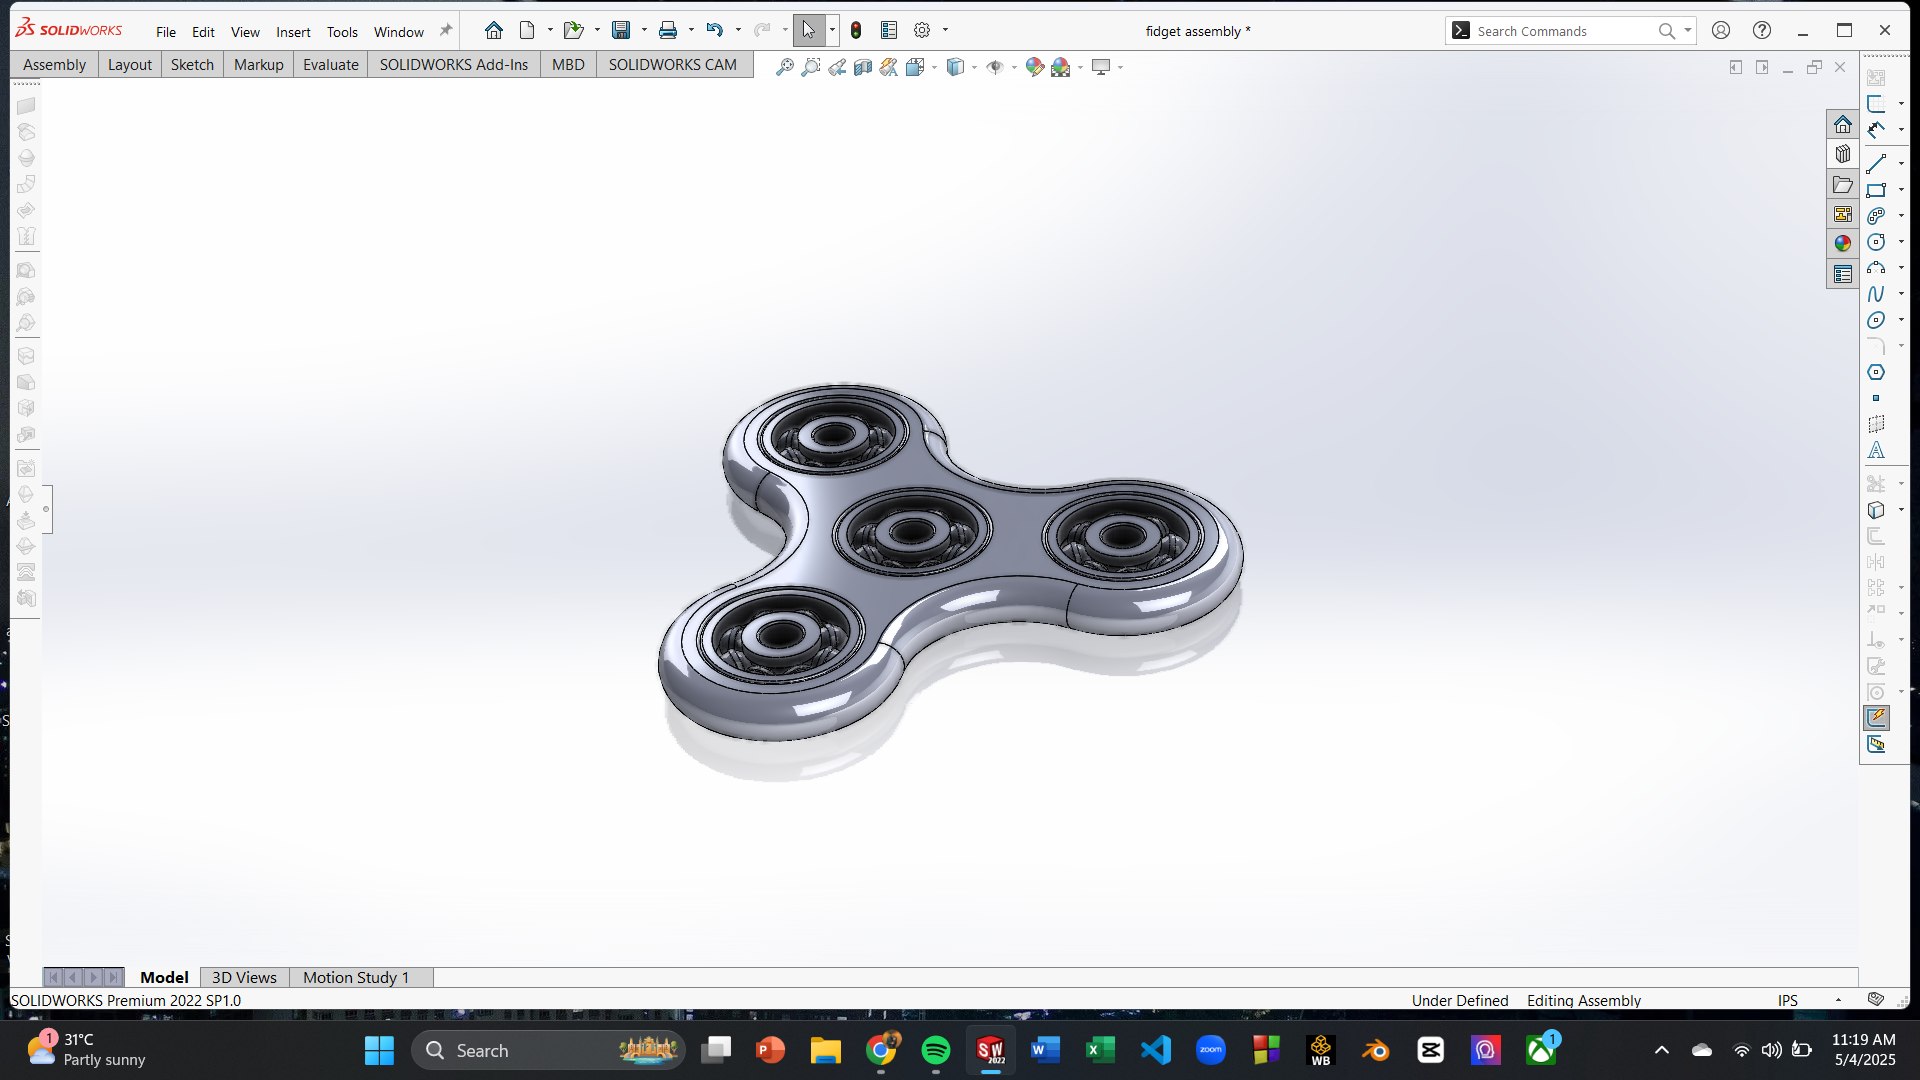Click the Home welcome icon in top toolbar
Image resolution: width=1920 pixels, height=1080 pixels.
tap(494, 31)
